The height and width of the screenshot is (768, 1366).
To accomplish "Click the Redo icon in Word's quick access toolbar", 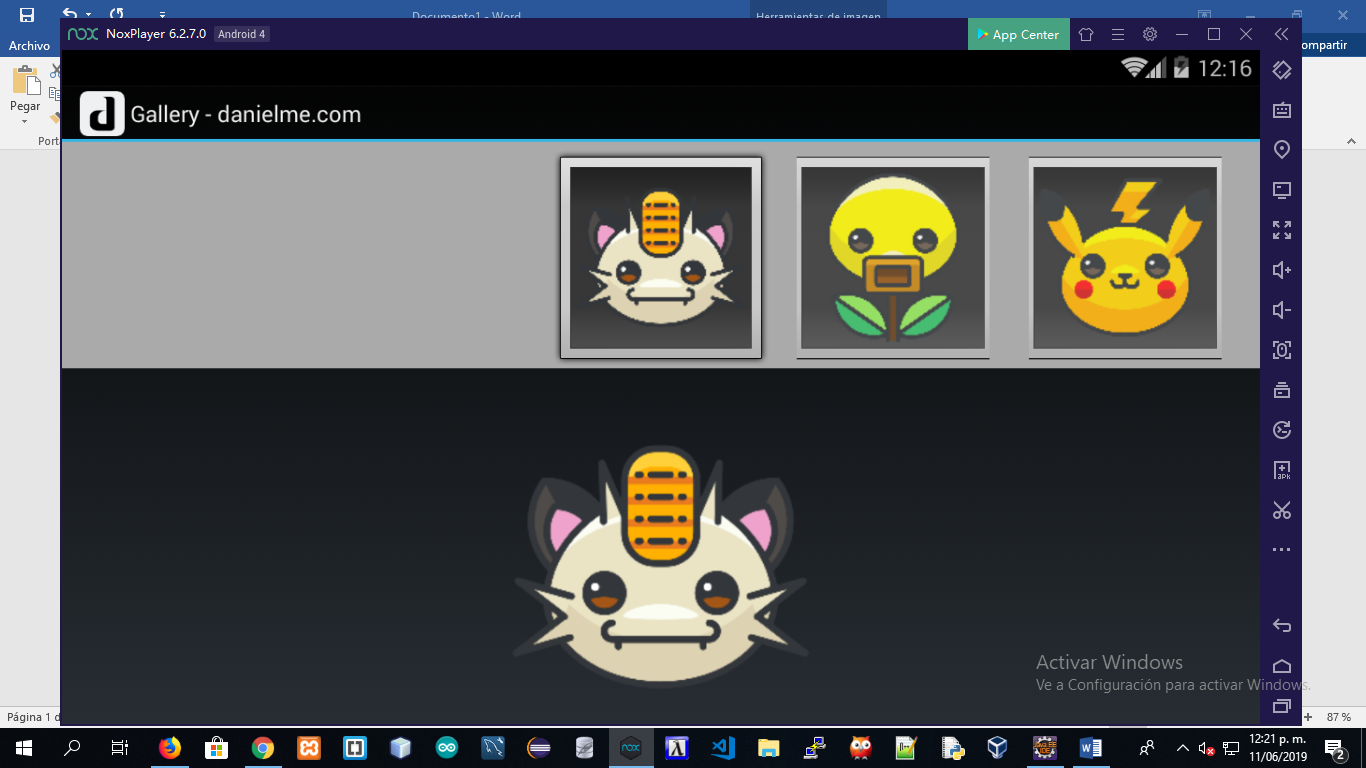I will coord(117,14).
